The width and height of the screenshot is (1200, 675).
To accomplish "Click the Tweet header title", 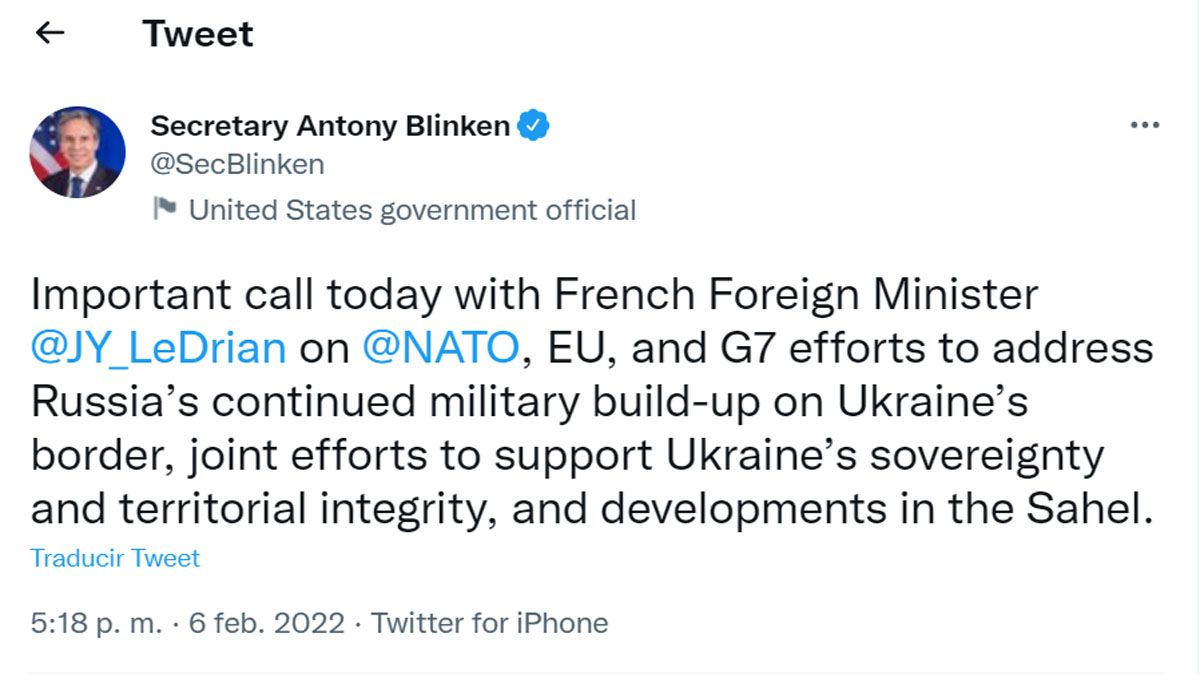I will click(x=198, y=34).
